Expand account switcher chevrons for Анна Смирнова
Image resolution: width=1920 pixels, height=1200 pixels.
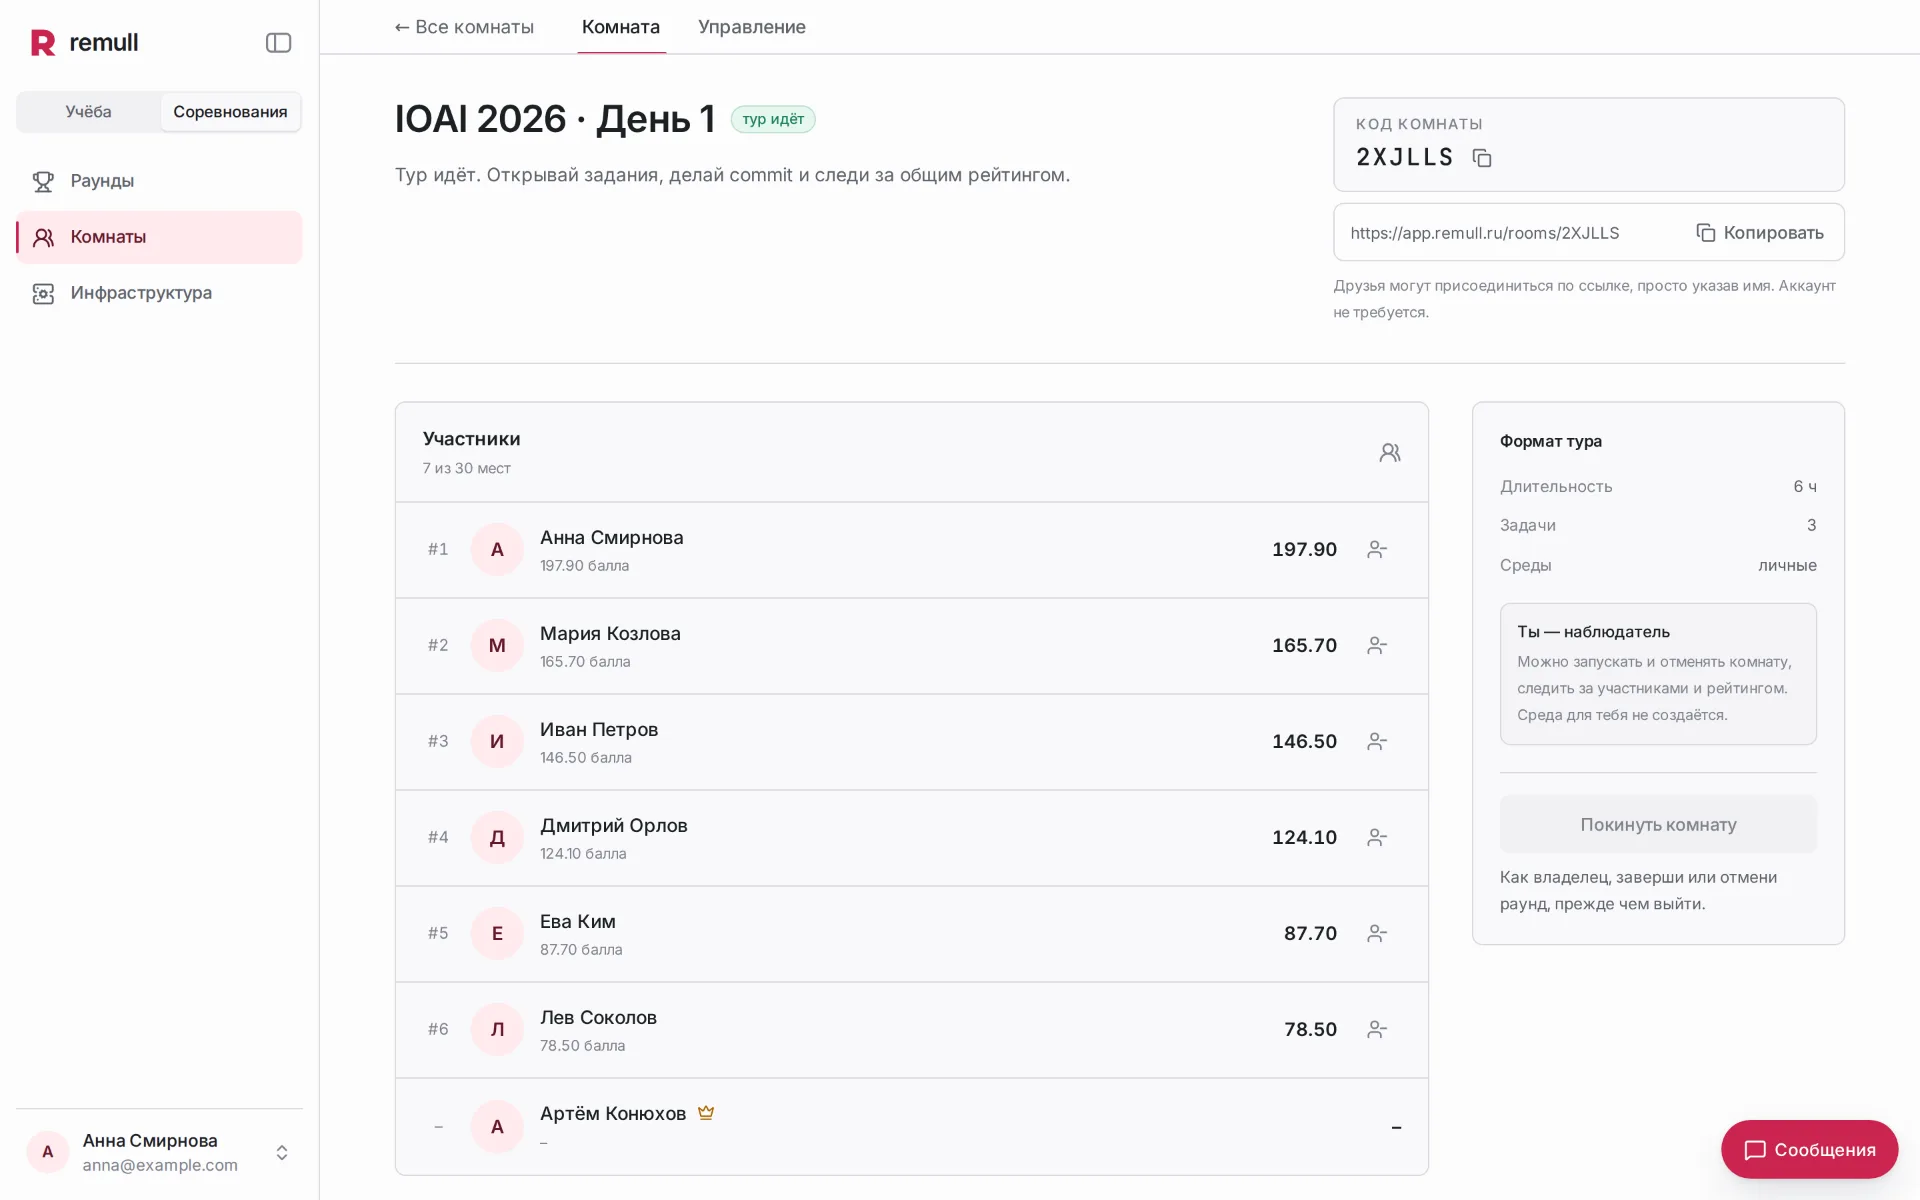click(282, 1152)
